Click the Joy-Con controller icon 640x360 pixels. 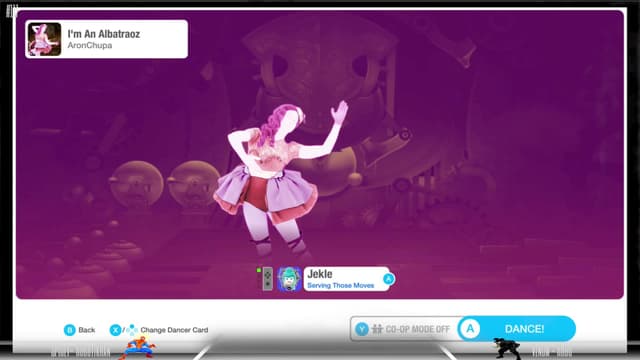[267, 279]
